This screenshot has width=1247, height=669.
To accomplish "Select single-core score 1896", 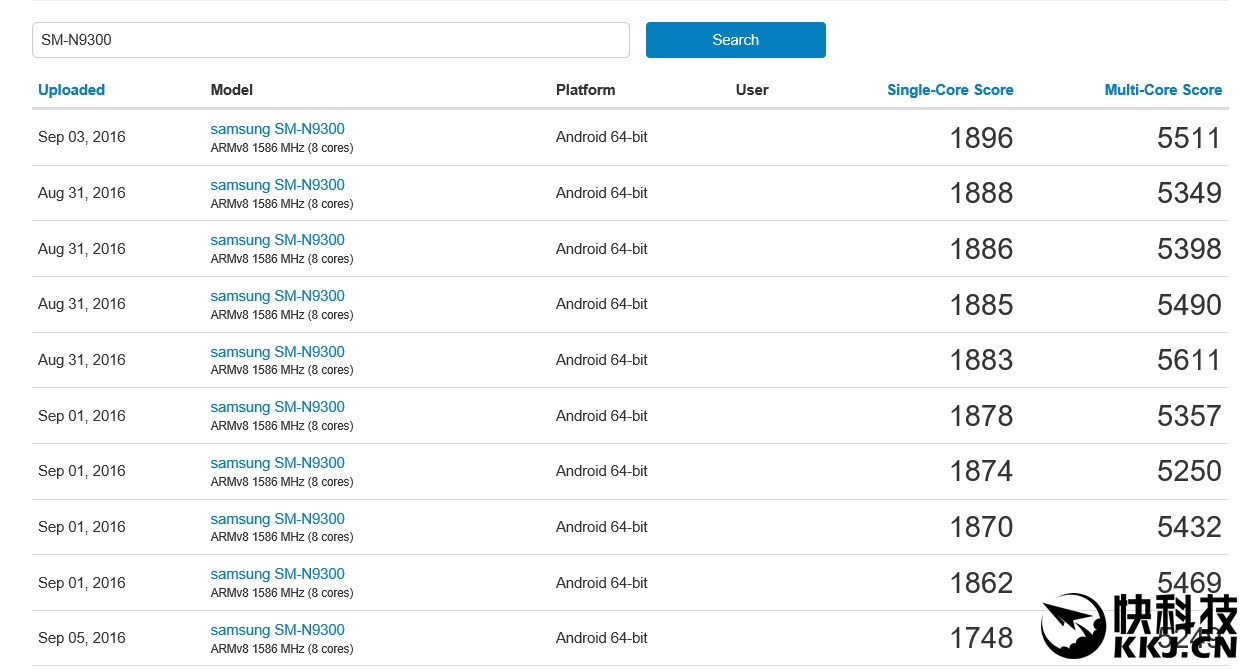I will coord(981,138).
